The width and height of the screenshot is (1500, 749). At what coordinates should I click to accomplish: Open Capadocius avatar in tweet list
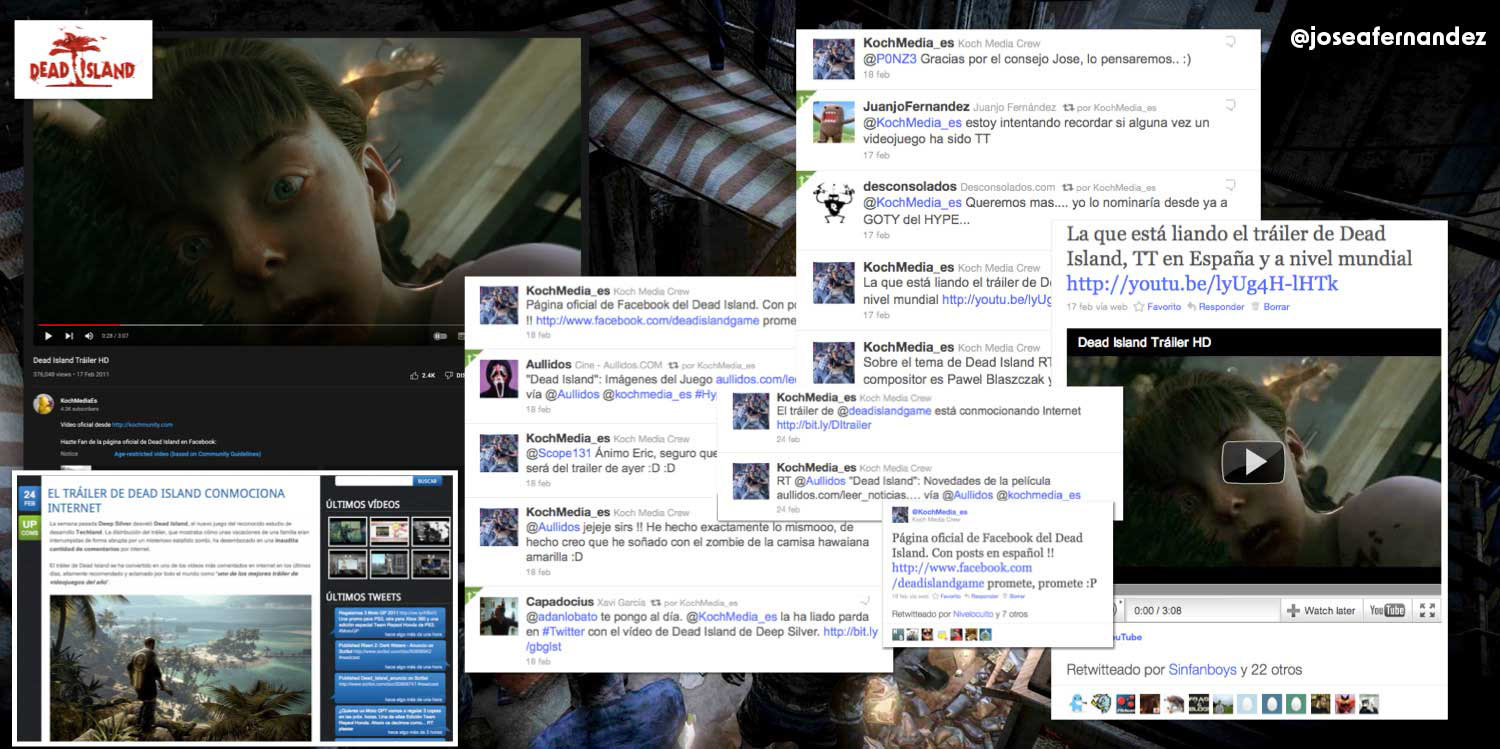(x=499, y=616)
